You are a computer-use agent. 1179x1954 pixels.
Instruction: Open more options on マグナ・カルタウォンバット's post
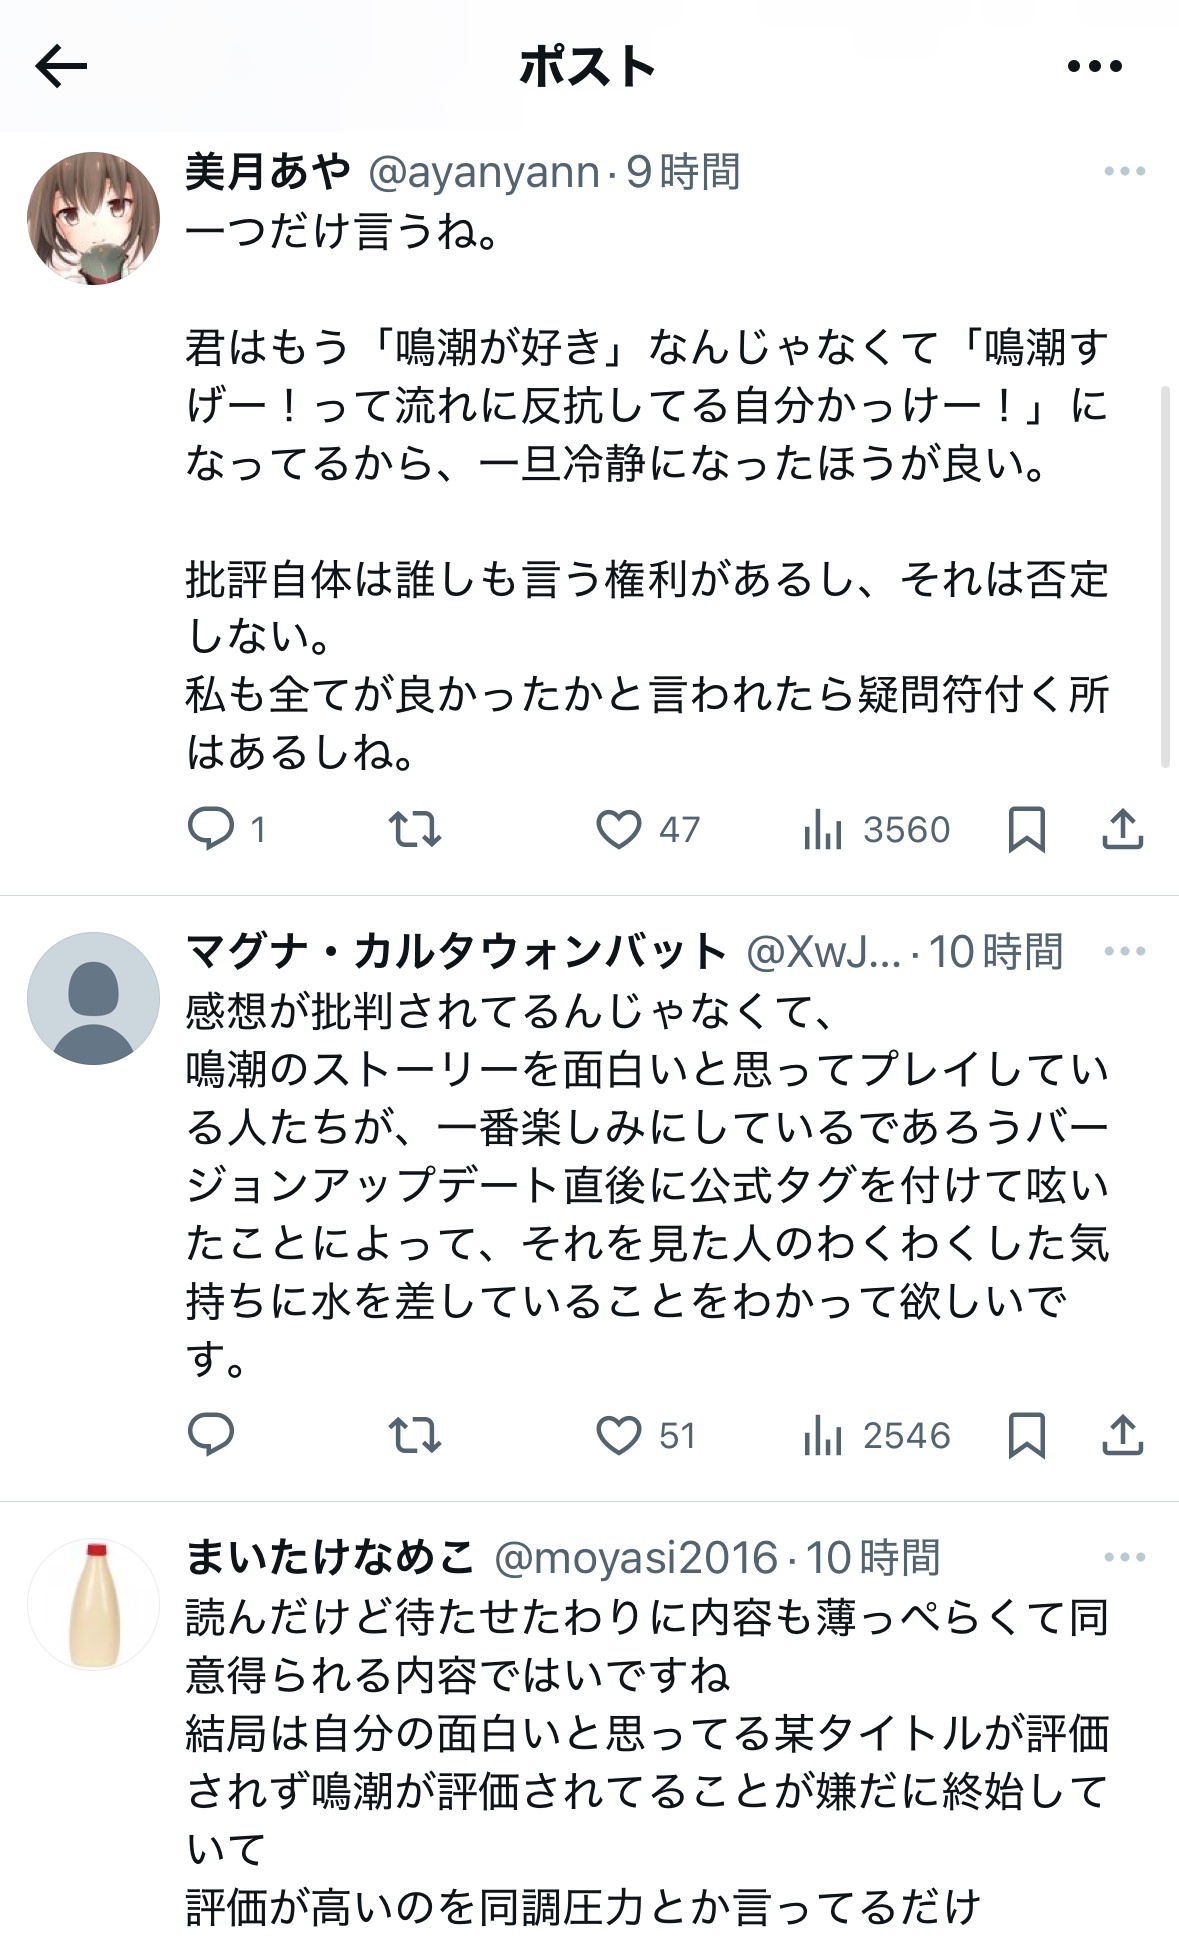coord(1124,951)
